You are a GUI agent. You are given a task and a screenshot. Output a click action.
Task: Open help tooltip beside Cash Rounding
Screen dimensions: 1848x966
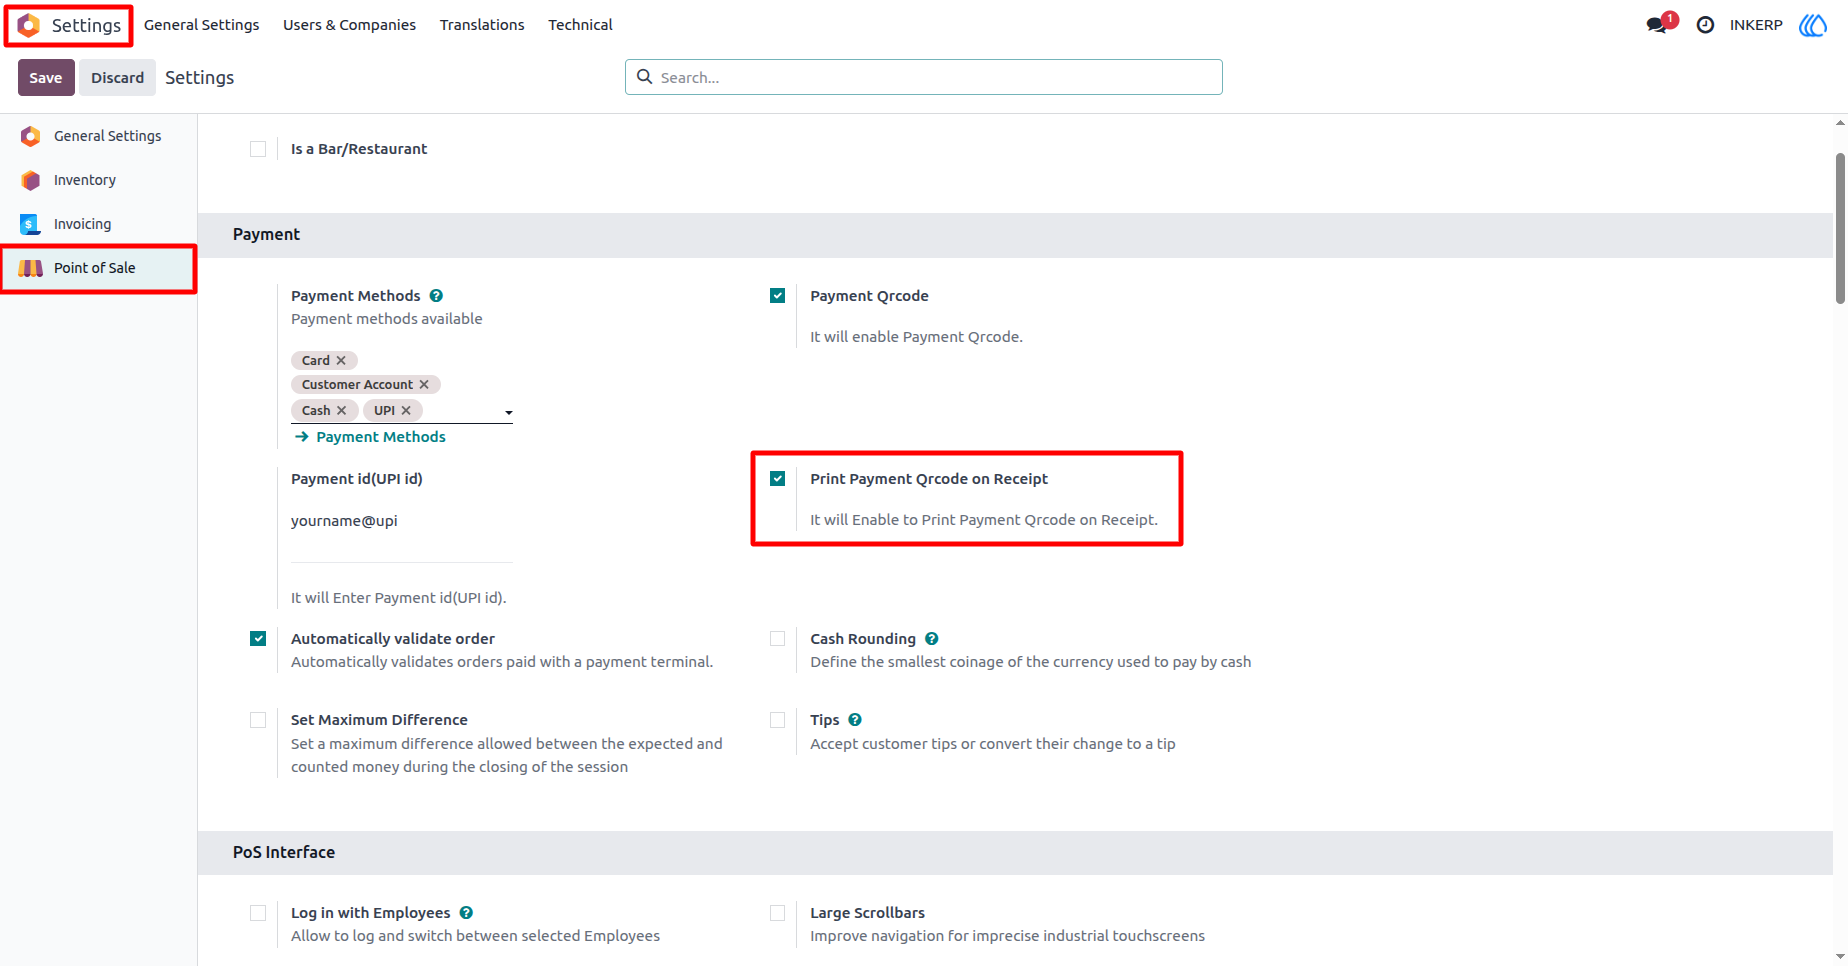click(x=932, y=639)
